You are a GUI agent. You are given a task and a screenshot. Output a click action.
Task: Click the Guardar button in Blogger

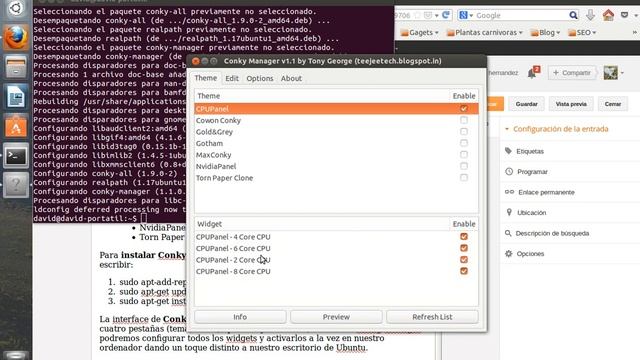coord(526,104)
